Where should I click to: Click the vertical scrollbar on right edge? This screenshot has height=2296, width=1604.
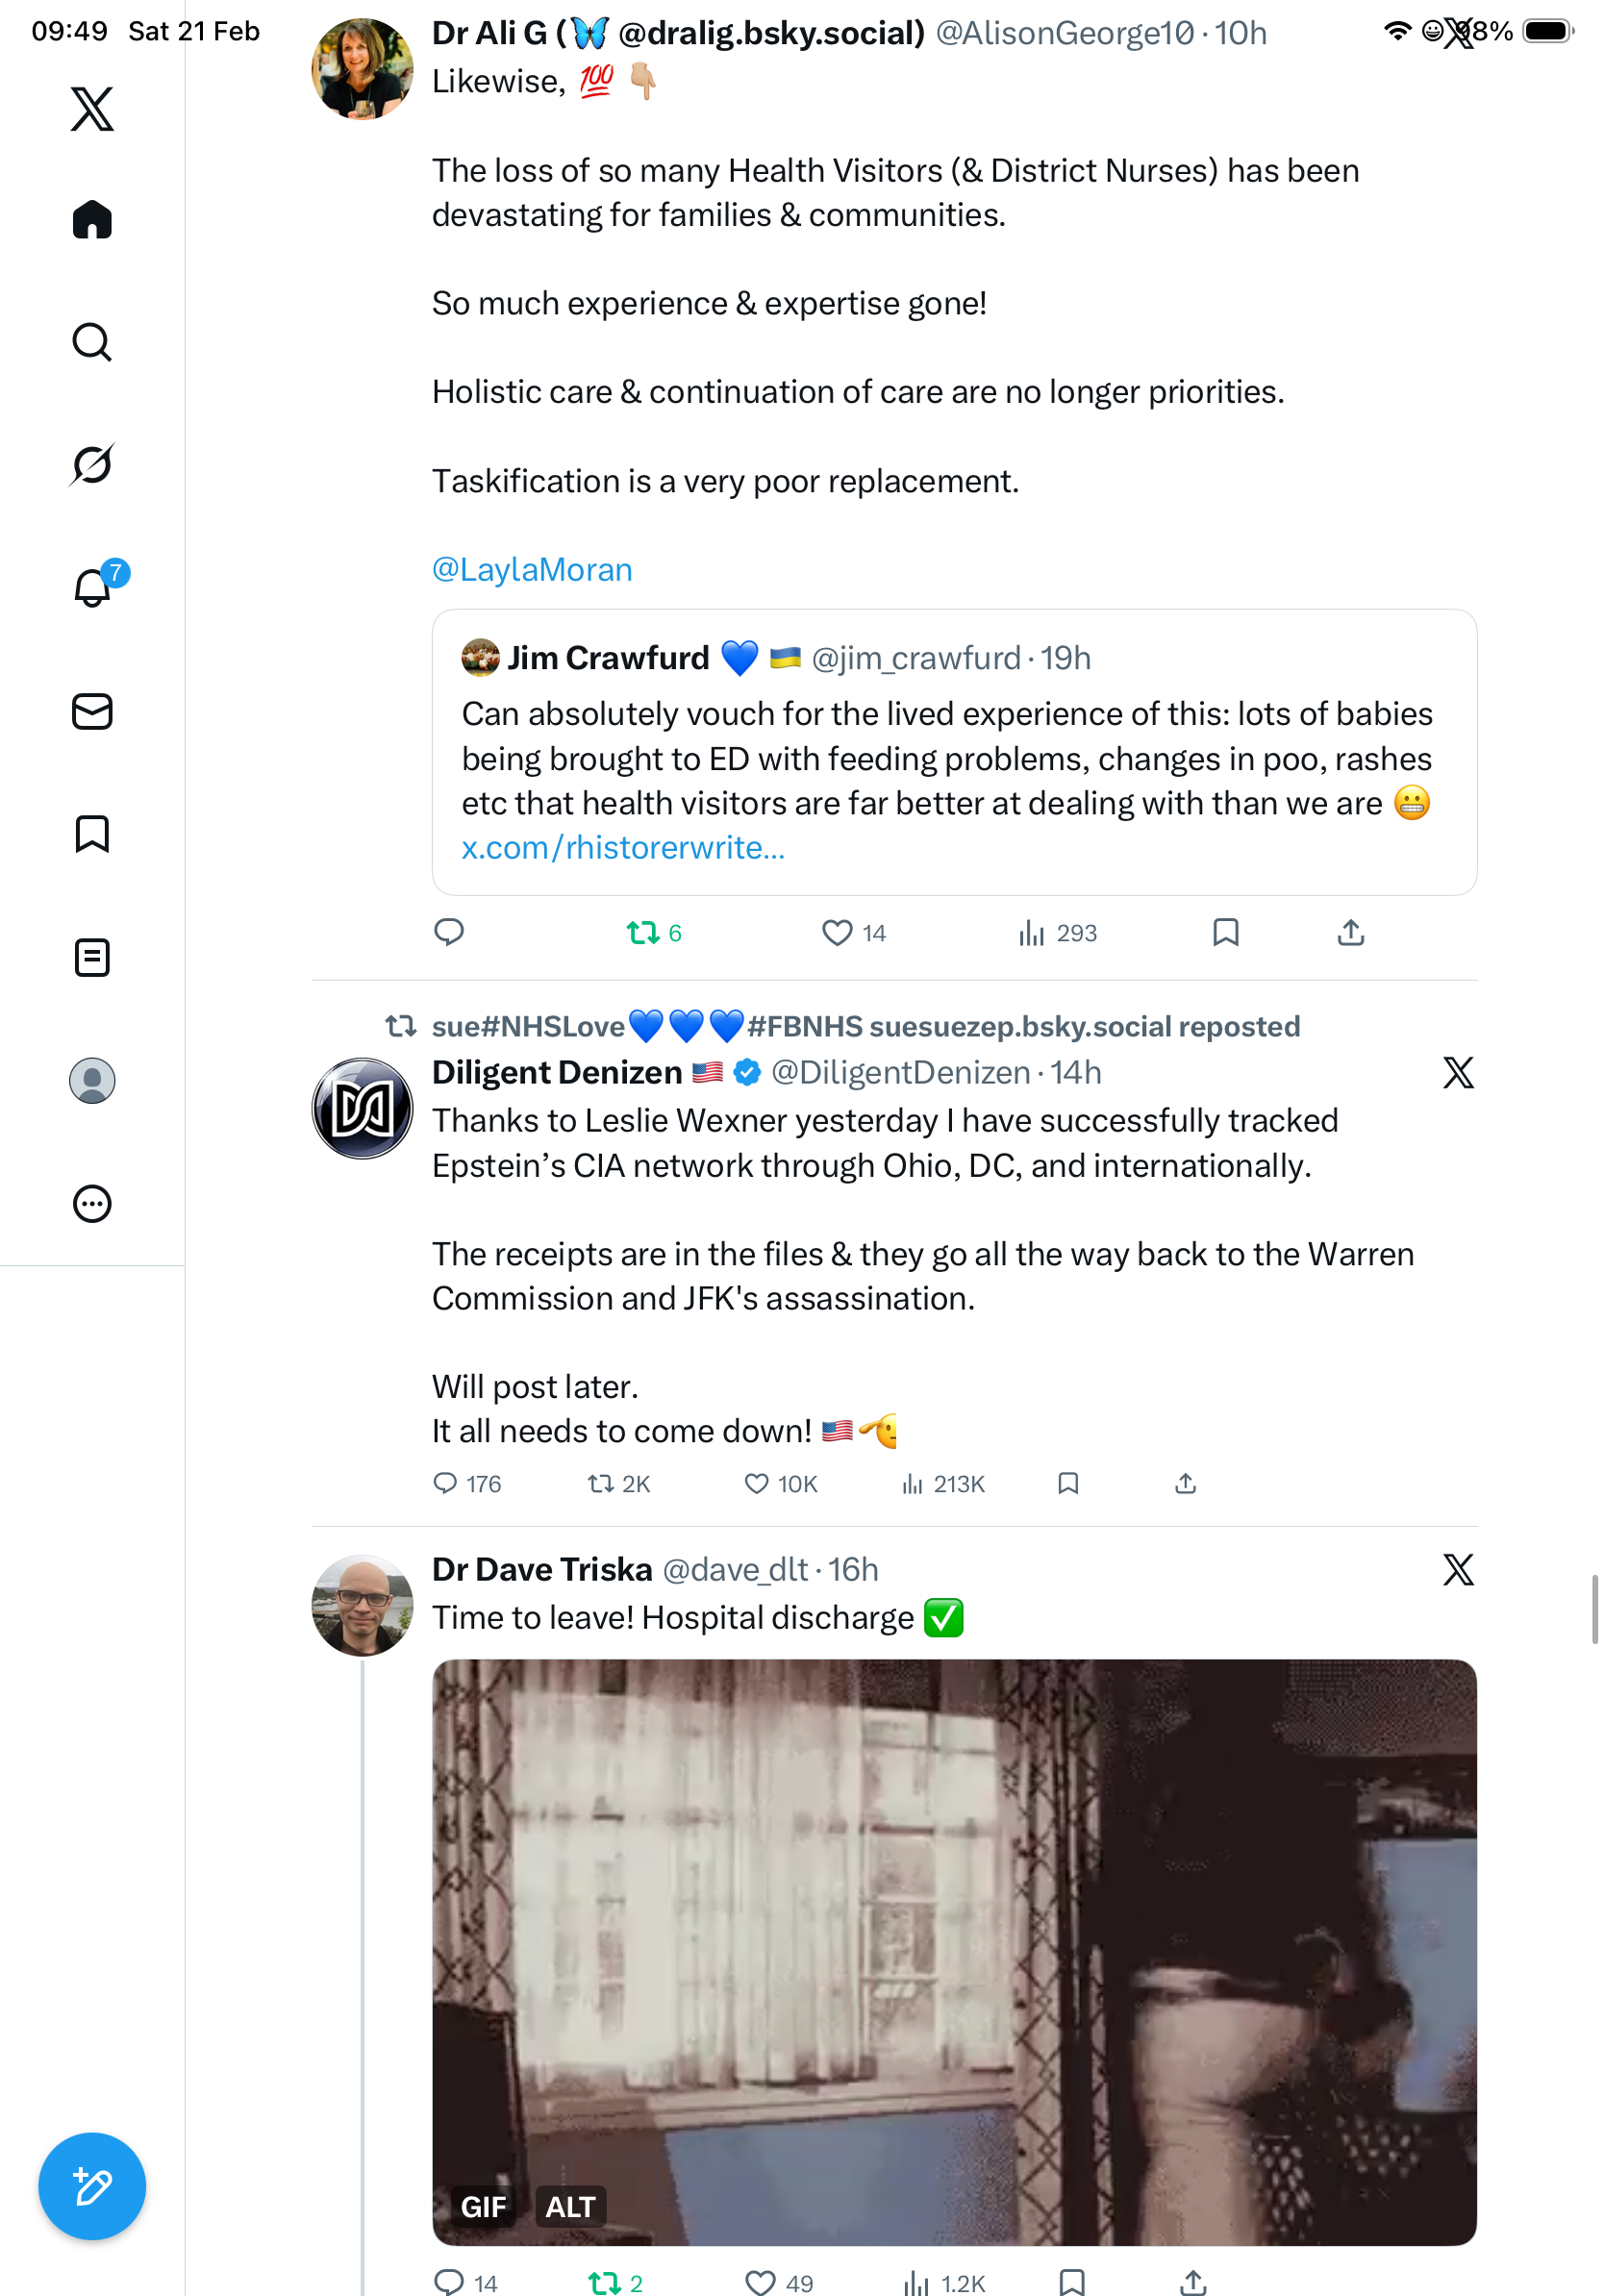click(1594, 1608)
